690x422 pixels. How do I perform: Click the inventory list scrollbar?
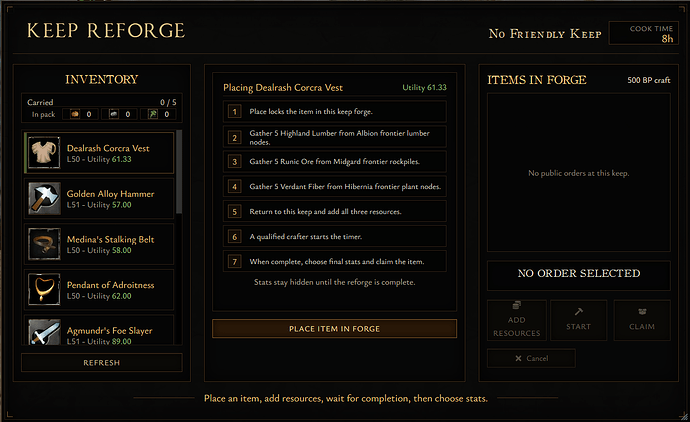tap(179, 172)
